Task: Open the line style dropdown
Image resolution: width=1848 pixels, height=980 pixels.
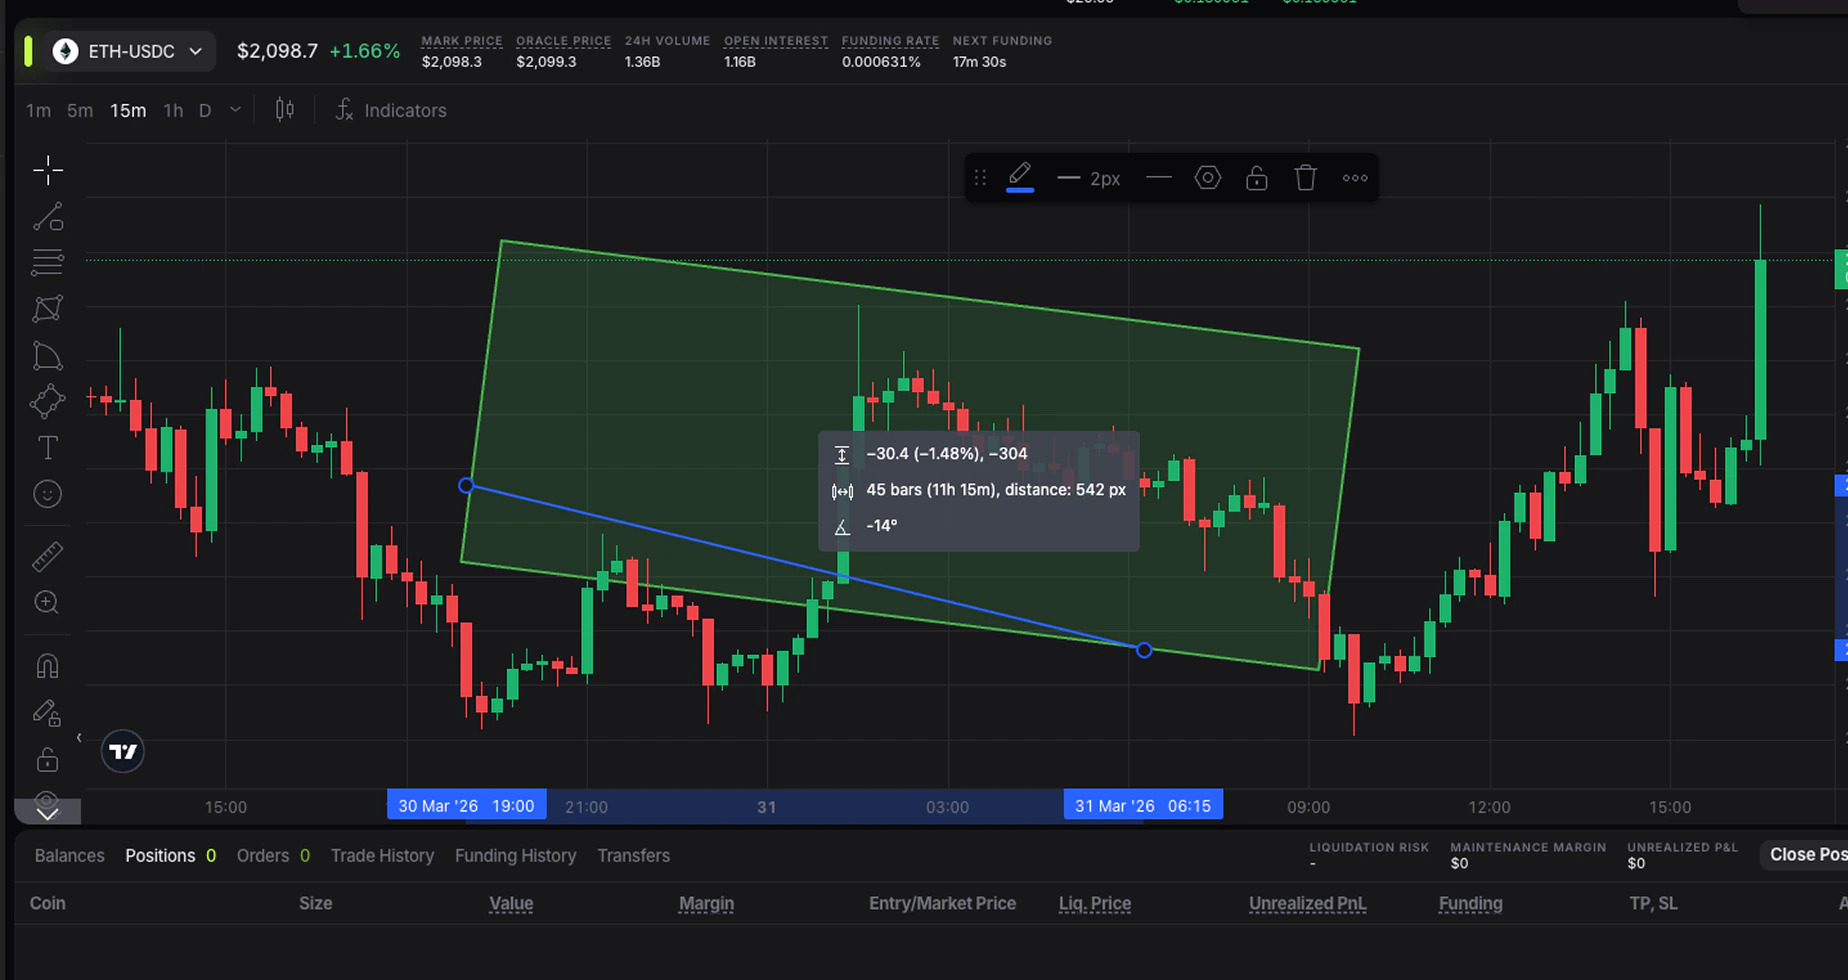Action: tap(1159, 178)
